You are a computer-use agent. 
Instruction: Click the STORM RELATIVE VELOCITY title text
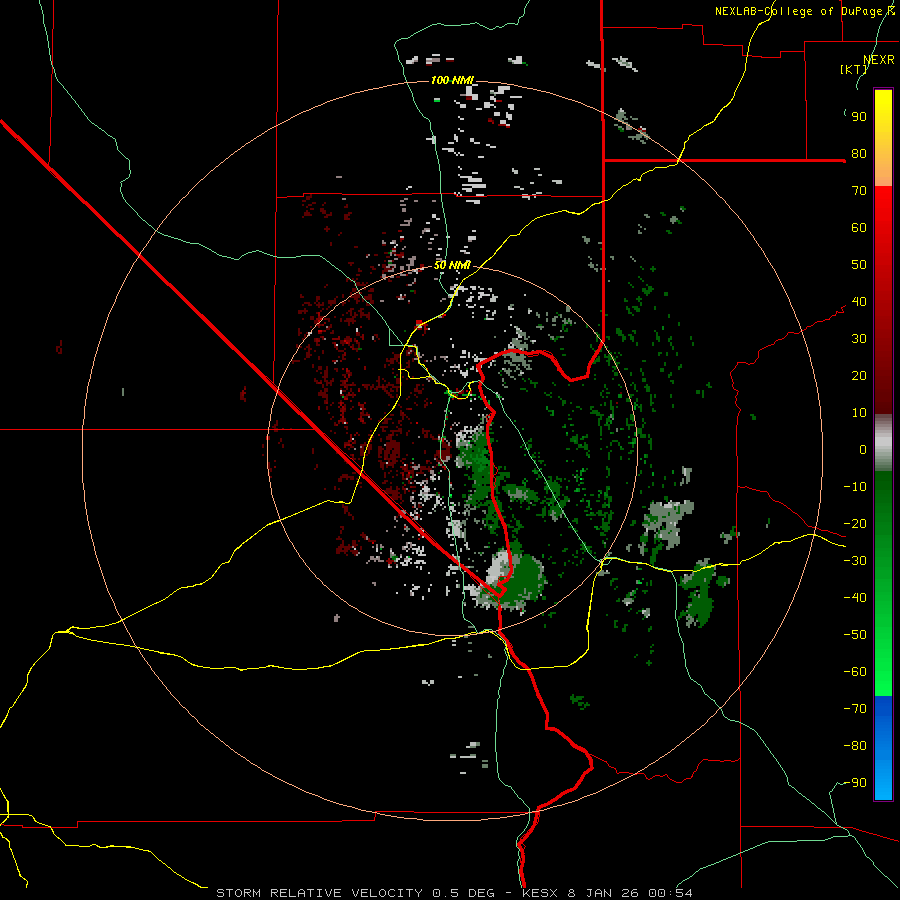[320, 893]
